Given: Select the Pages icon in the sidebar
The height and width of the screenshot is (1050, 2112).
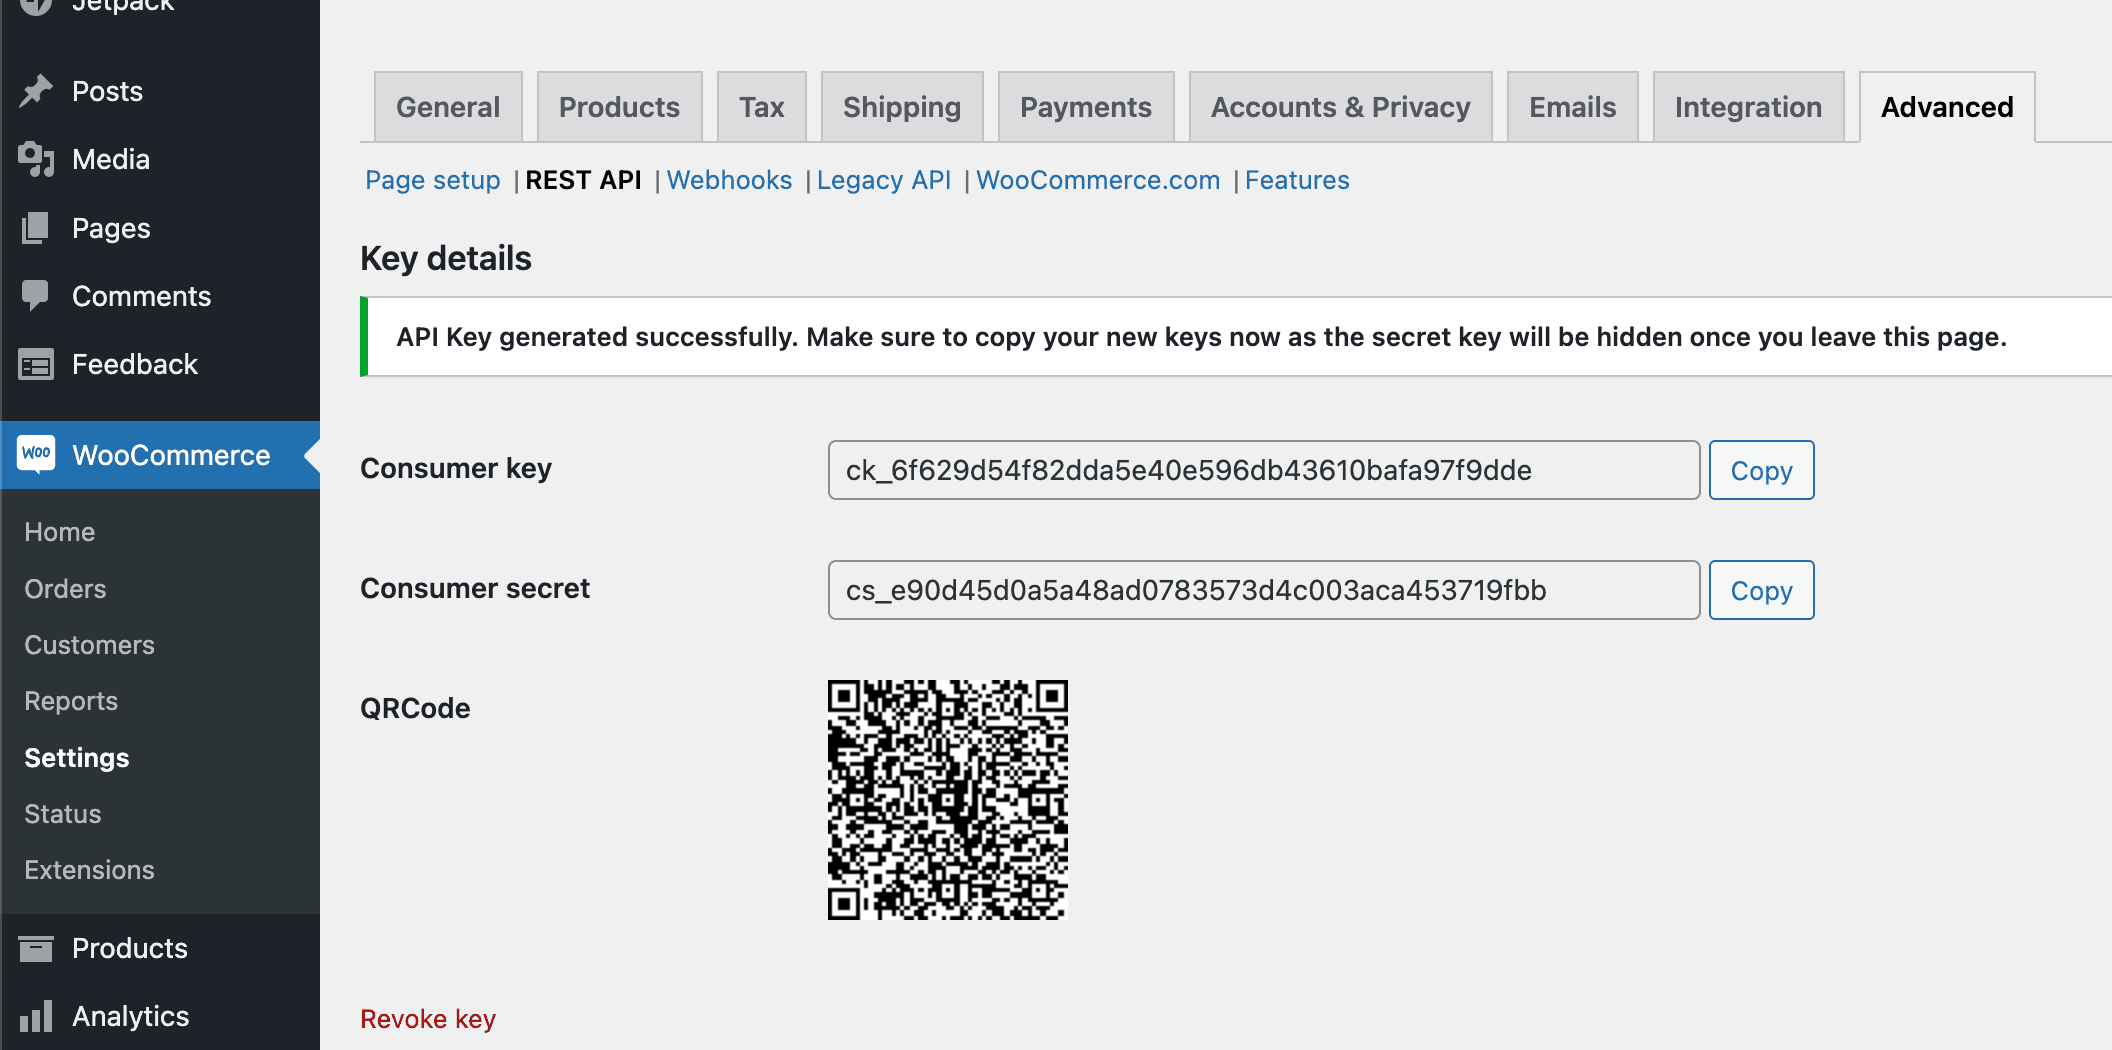Looking at the screenshot, I should pos(36,228).
